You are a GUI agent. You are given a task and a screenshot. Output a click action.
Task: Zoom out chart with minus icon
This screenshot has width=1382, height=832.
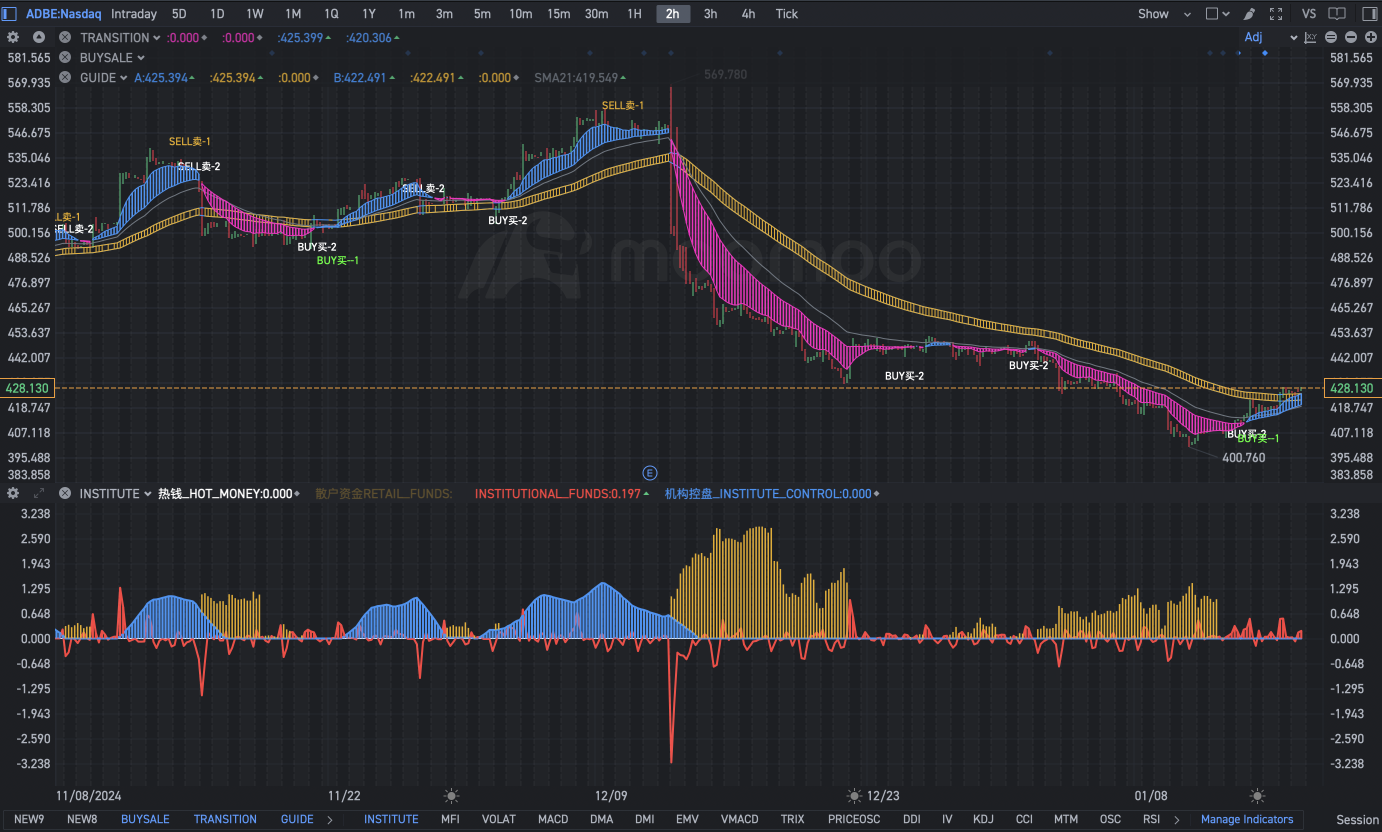(x=1351, y=37)
